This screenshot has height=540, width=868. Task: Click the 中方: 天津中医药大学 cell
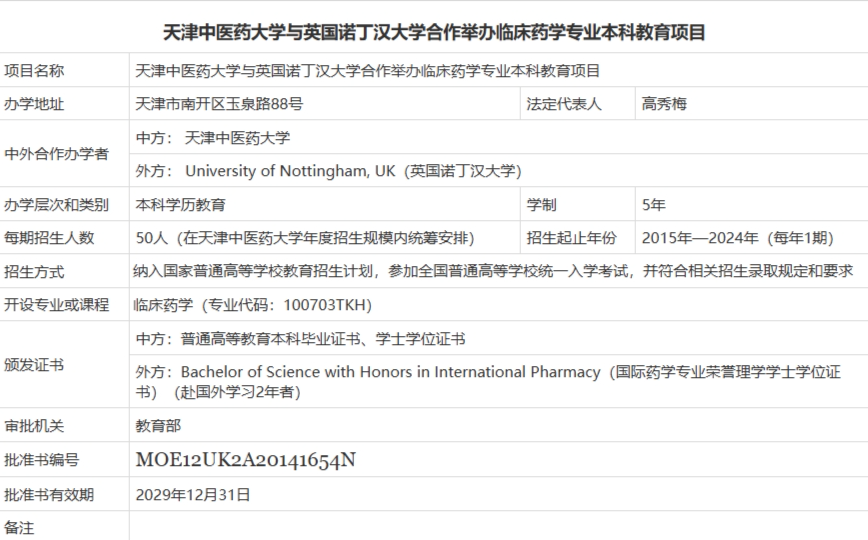pyautogui.click(x=213, y=137)
